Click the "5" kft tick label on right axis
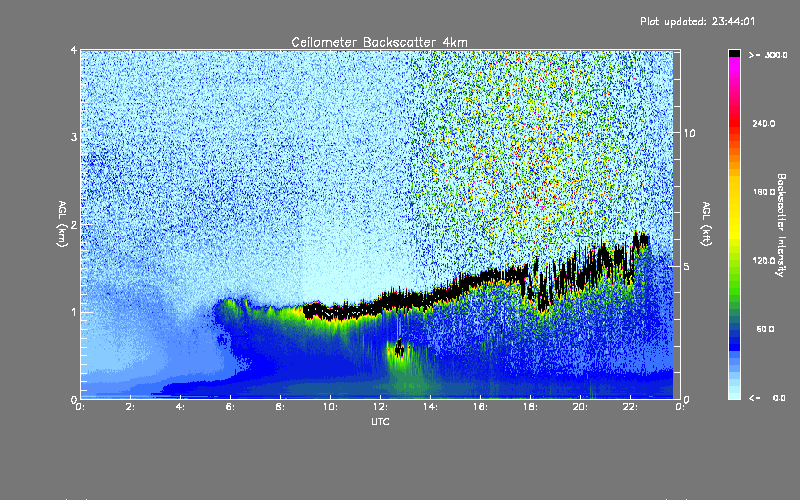800x500 pixels. coord(687,267)
